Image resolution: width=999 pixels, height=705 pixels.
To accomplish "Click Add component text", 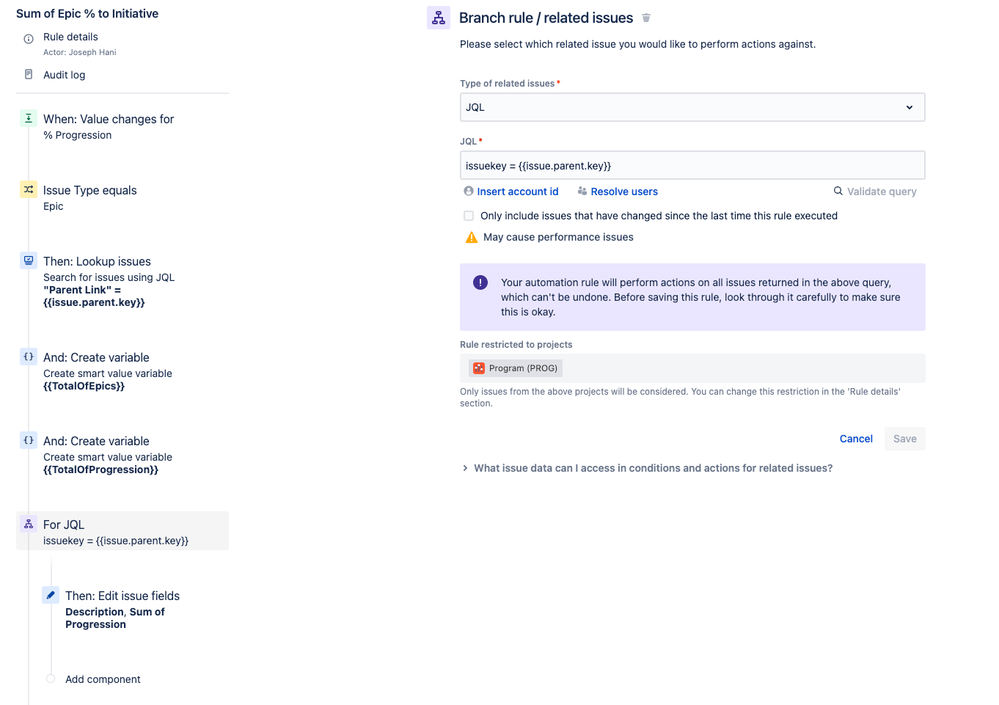I will click(103, 679).
